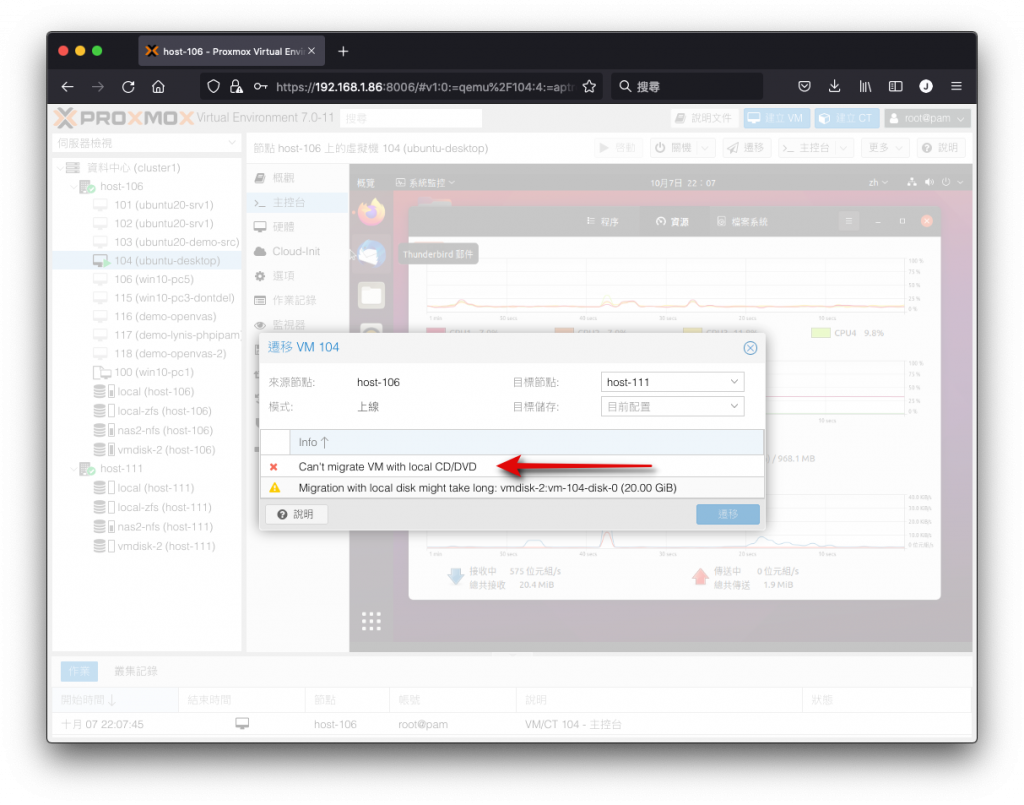Click the Create CT button
This screenshot has width=1024, height=805.
click(x=847, y=118)
